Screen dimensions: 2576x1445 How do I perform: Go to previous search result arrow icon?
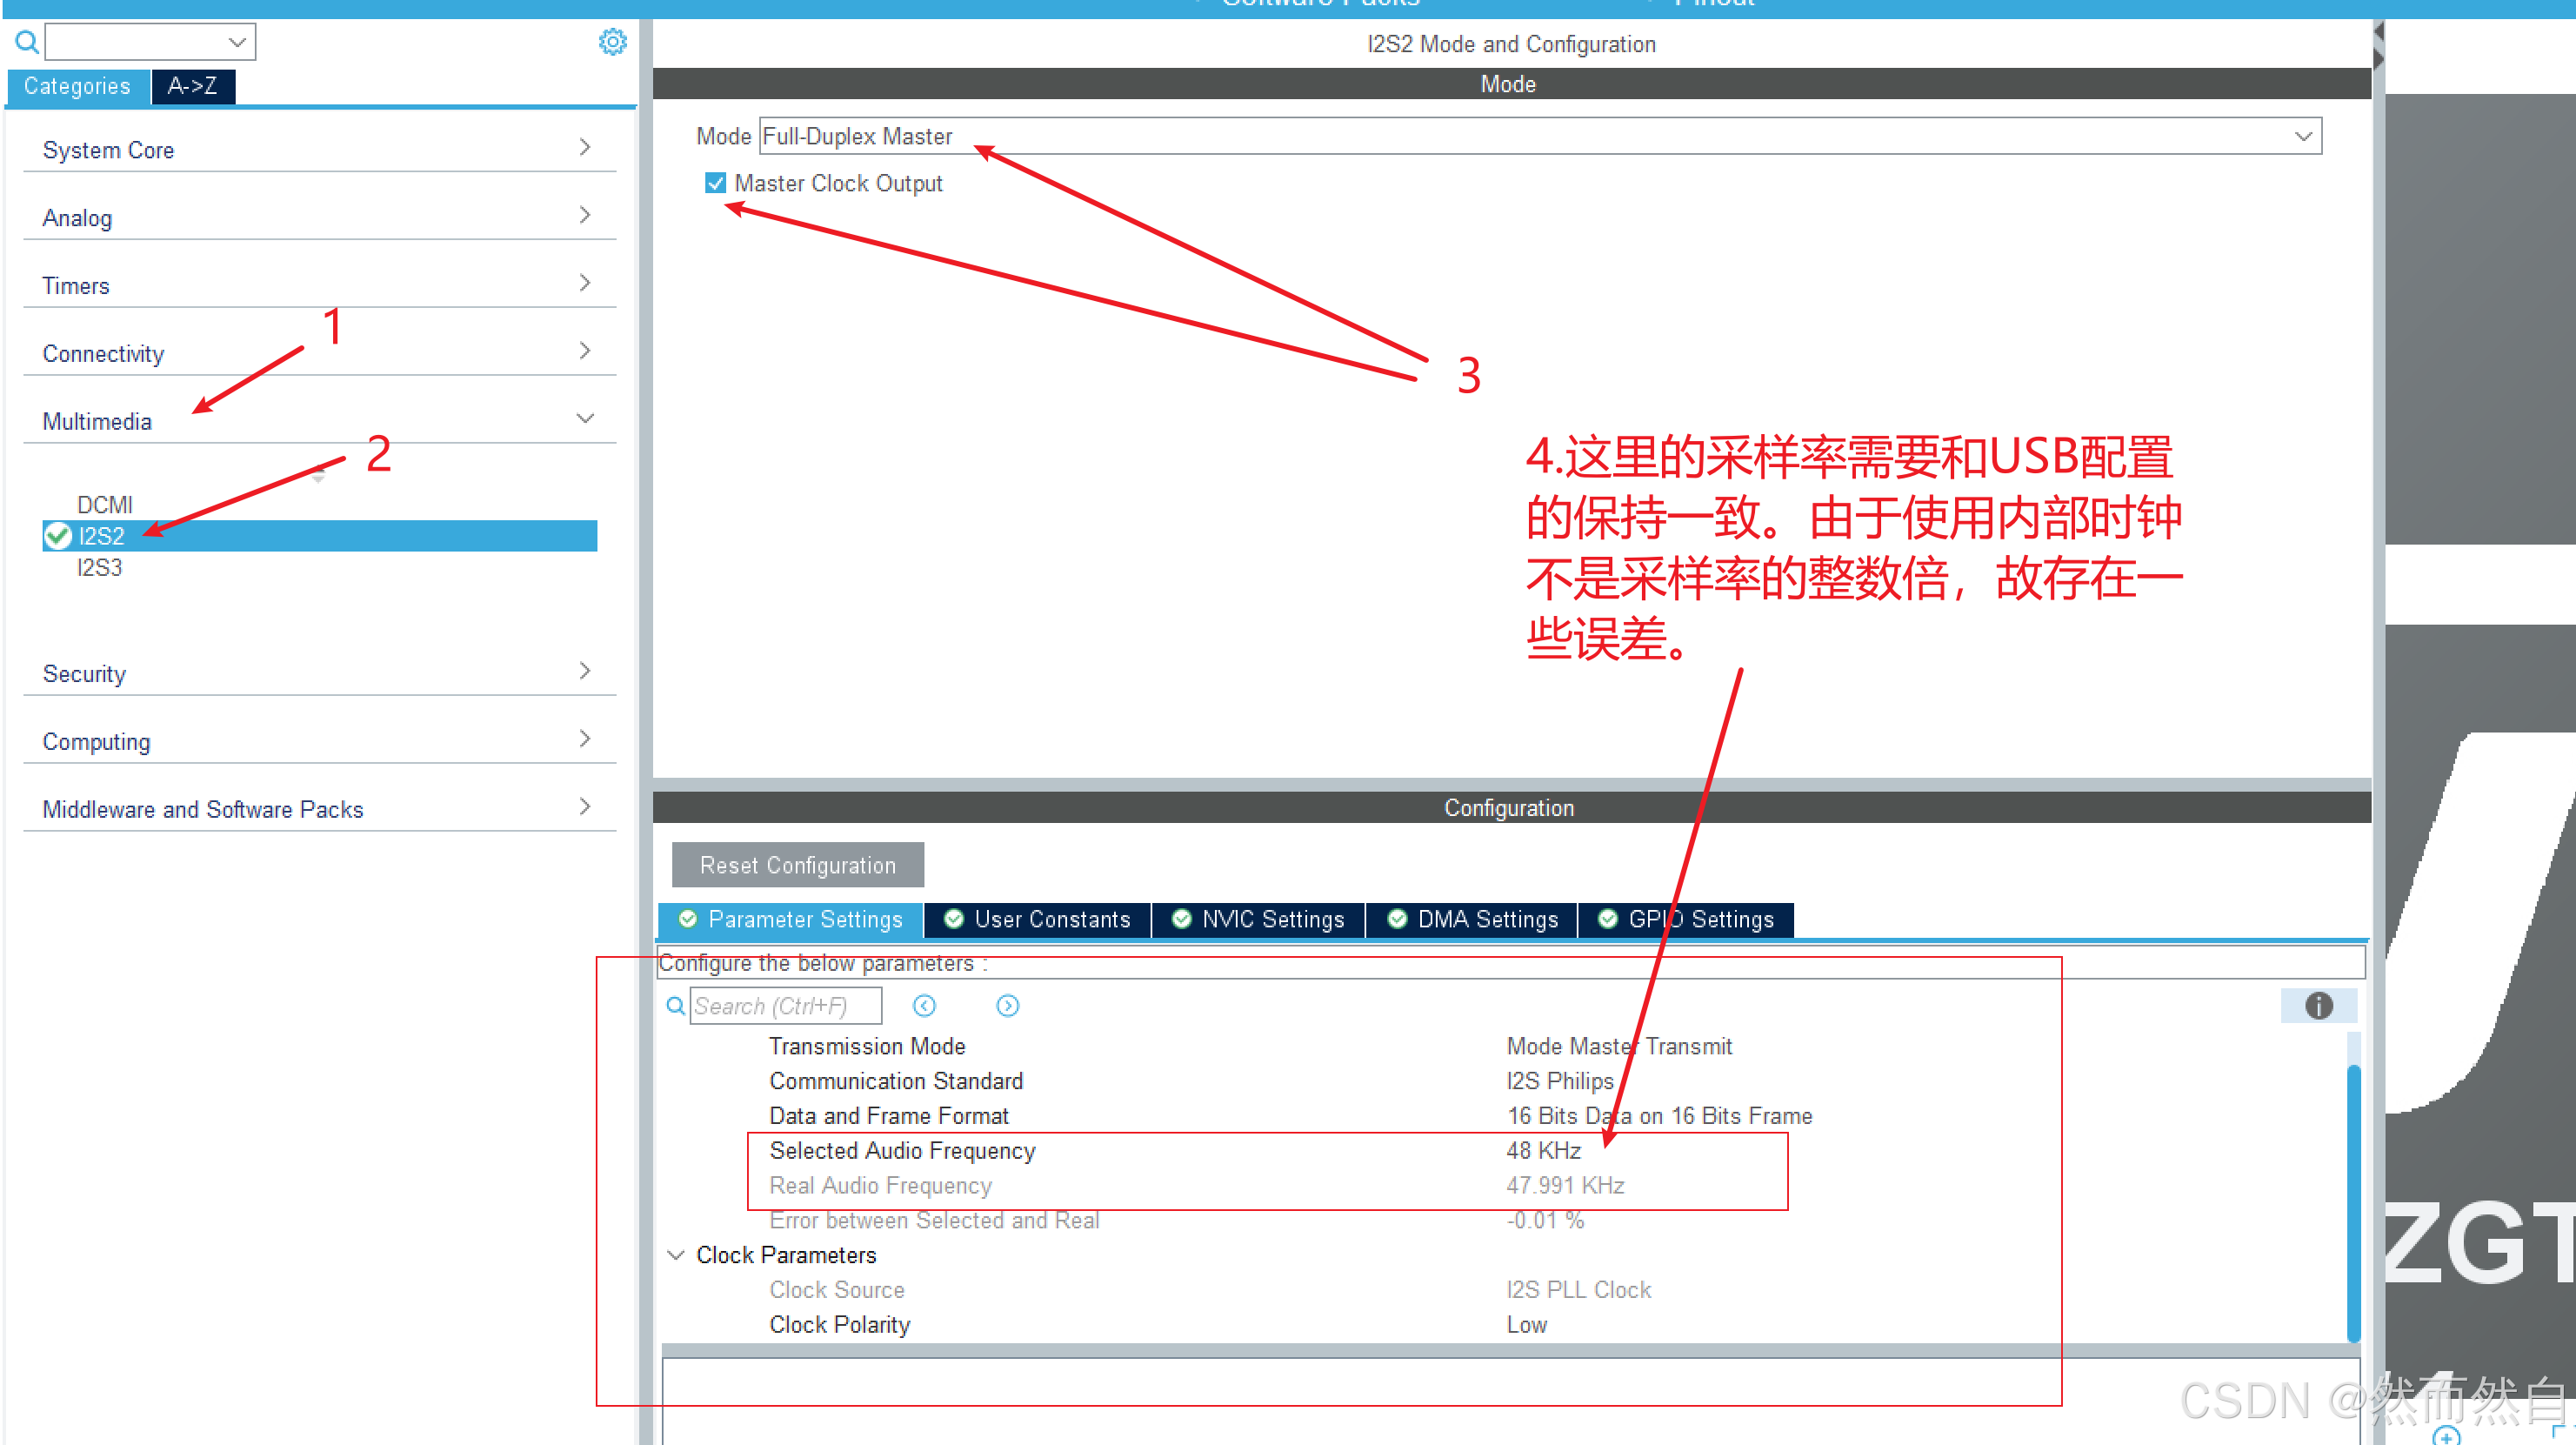pos(924,1005)
